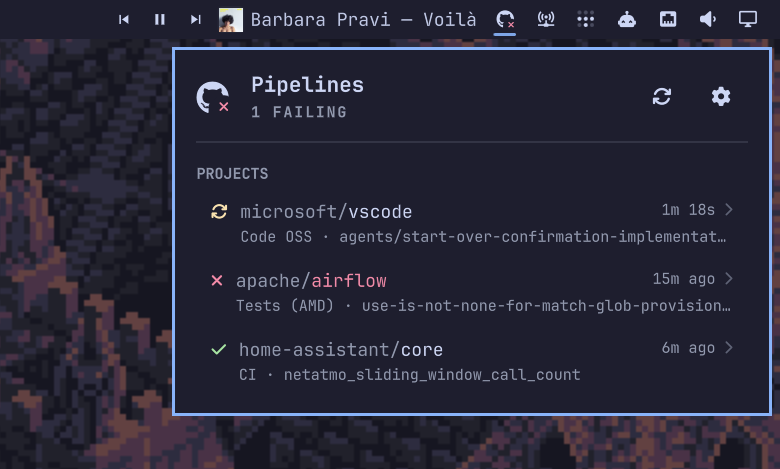This screenshot has width=780, height=469.
Task: Toggle the GitHub pipelines bar icon
Action: [x=505, y=20]
